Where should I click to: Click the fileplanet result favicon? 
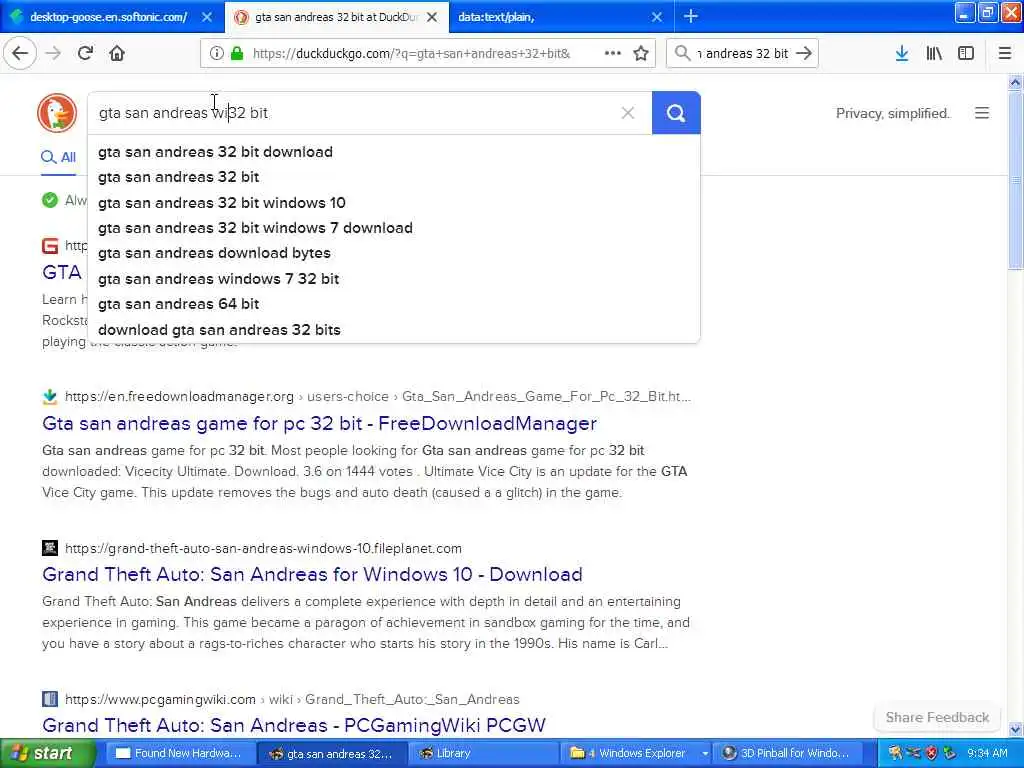click(50, 548)
